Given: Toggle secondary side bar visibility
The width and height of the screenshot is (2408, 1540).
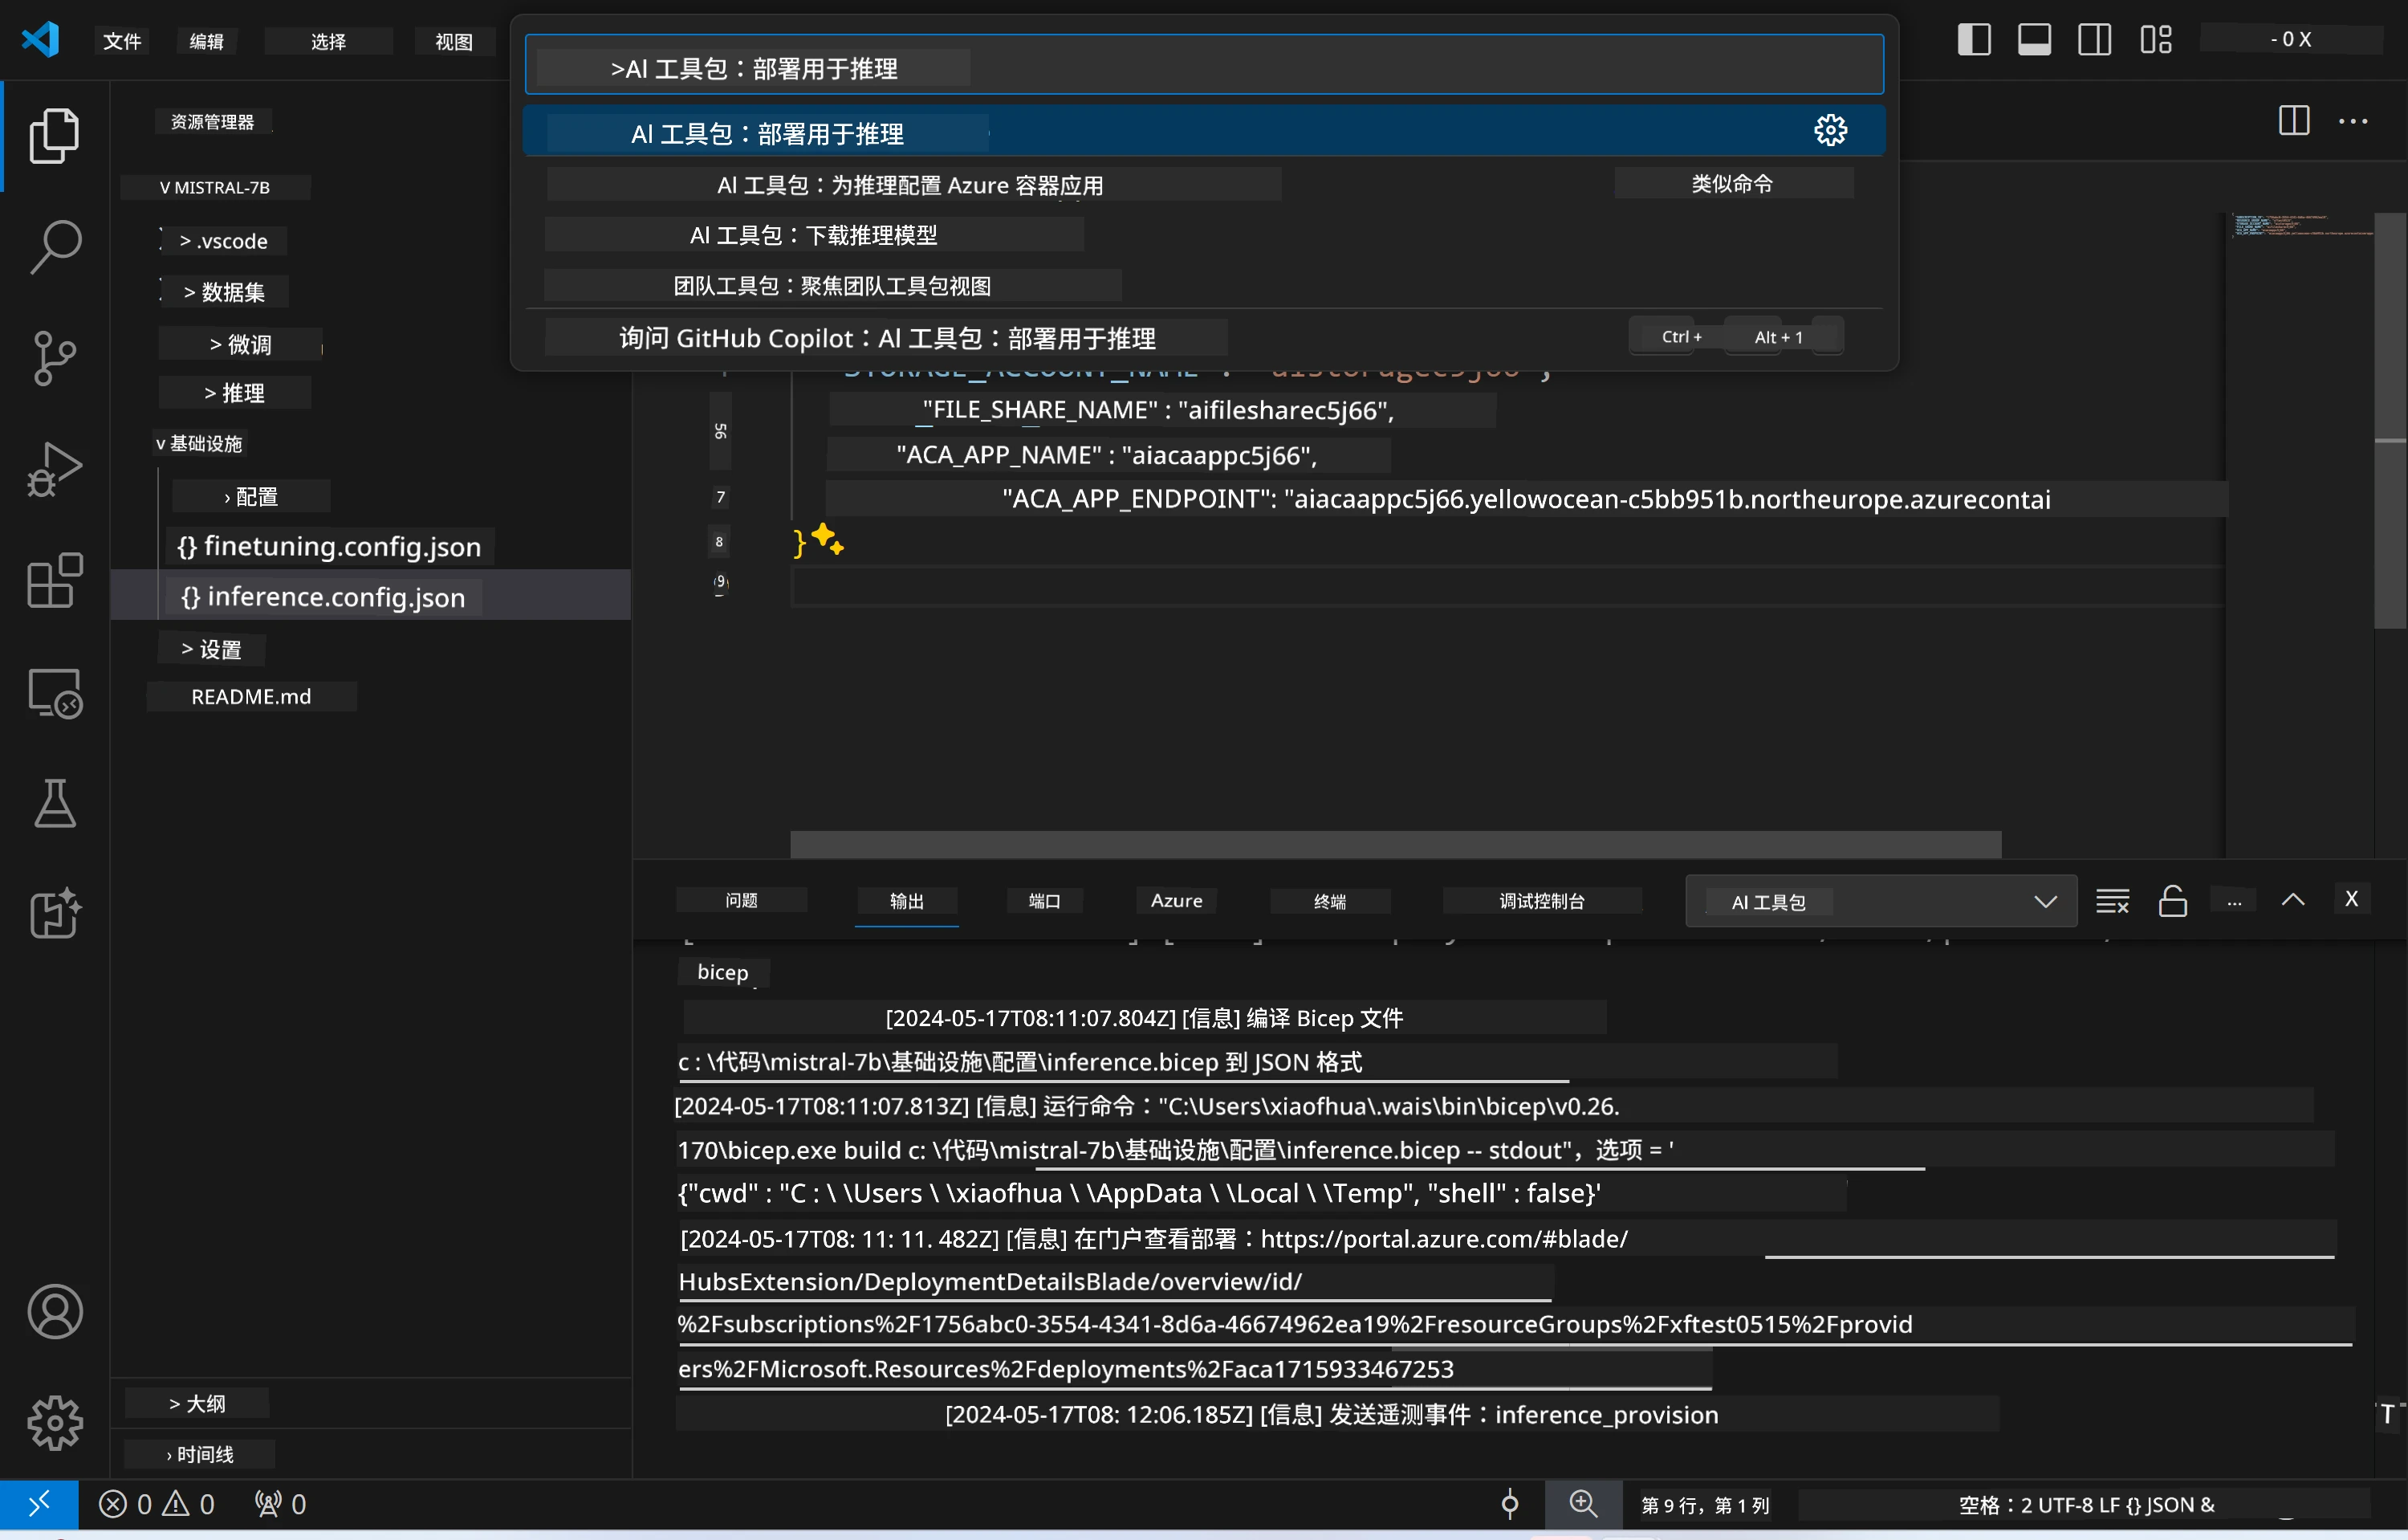Looking at the screenshot, I should pyautogui.click(x=2094, y=39).
